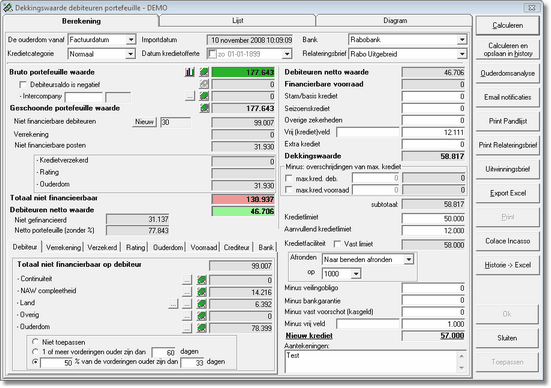
Task: Click the Export Excel button
Action: point(507,193)
